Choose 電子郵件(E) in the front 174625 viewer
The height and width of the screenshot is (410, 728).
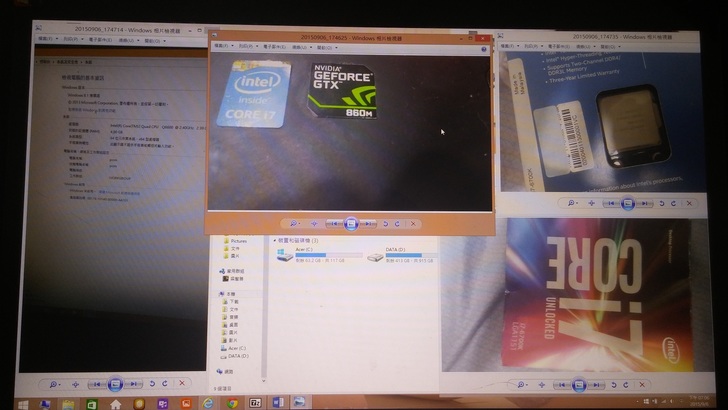pyautogui.click(x=274, y=46)
